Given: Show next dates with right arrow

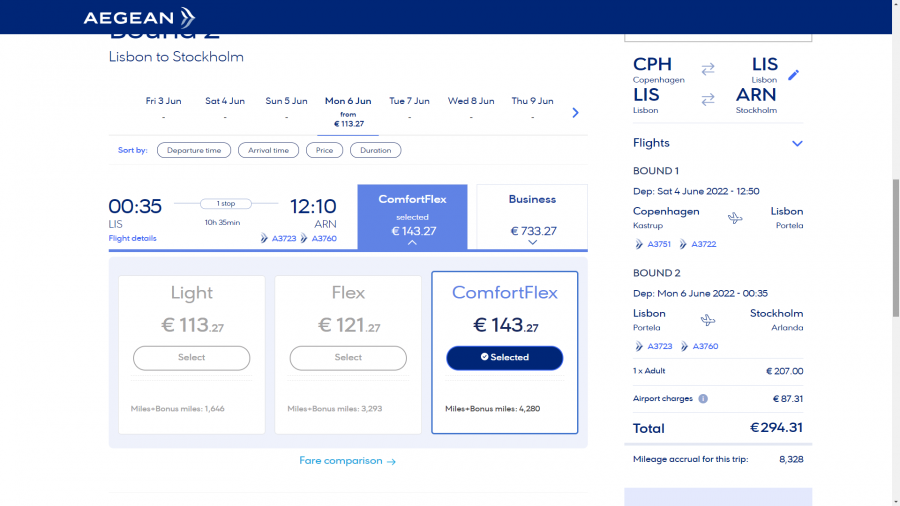Looking at the screenshot, I should pyautogui.click(x=575, y=113).
